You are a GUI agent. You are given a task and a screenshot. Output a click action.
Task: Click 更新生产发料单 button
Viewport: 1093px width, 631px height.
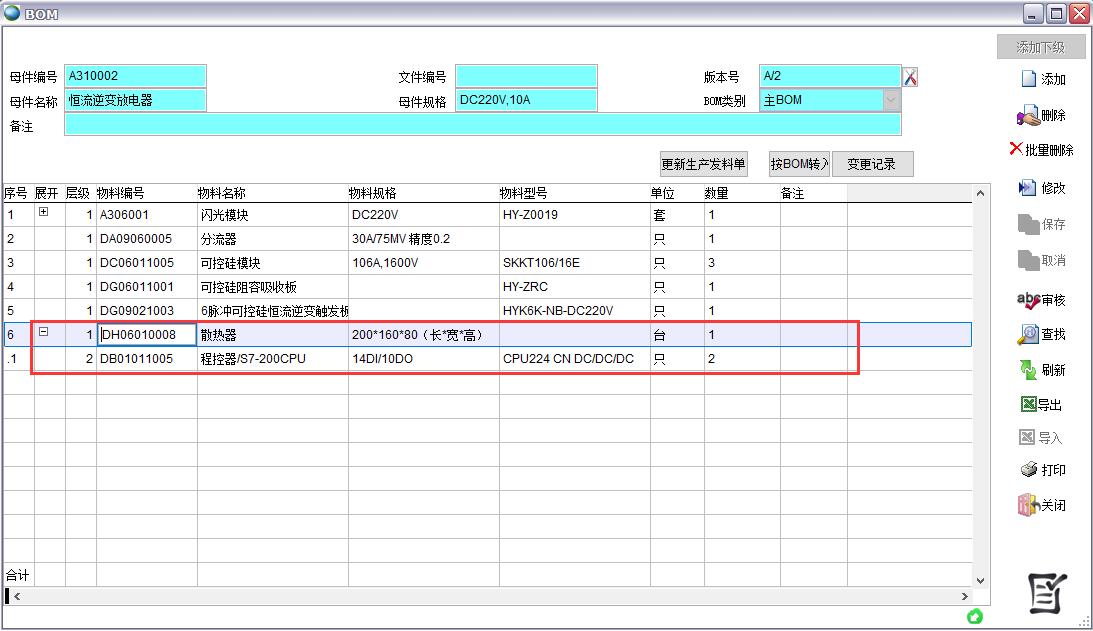point(703,165)
